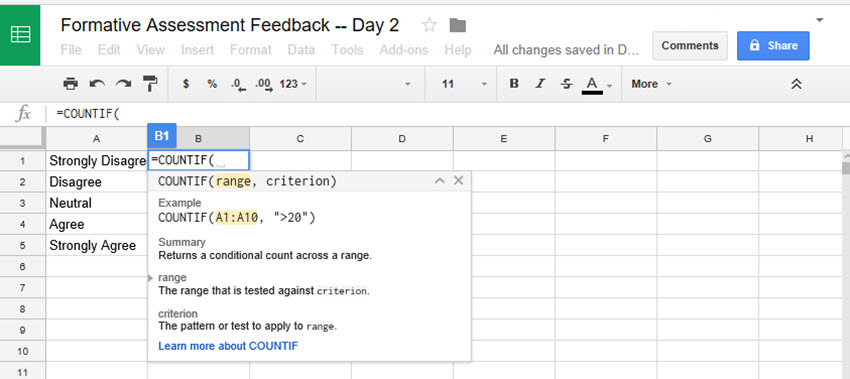This screenshot has width=850, height=379.
Task: Open the File menu
Action: tap(71, 50)
